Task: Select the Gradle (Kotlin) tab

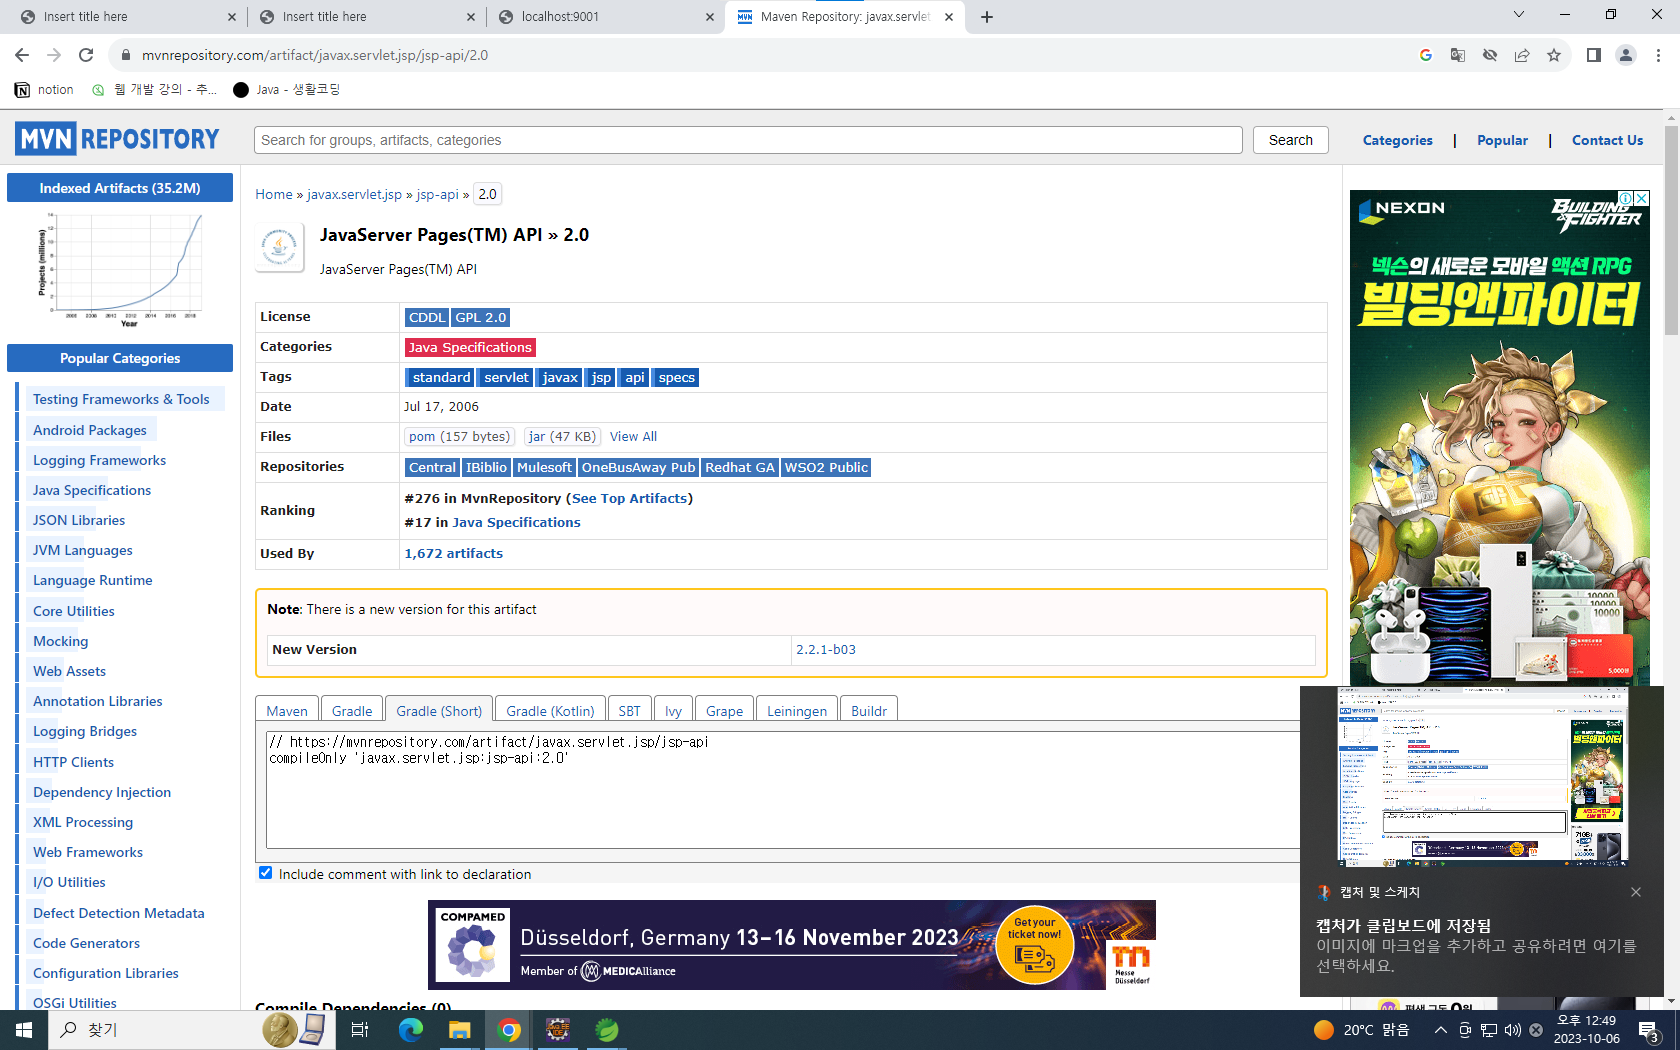Action: [550, 711]
